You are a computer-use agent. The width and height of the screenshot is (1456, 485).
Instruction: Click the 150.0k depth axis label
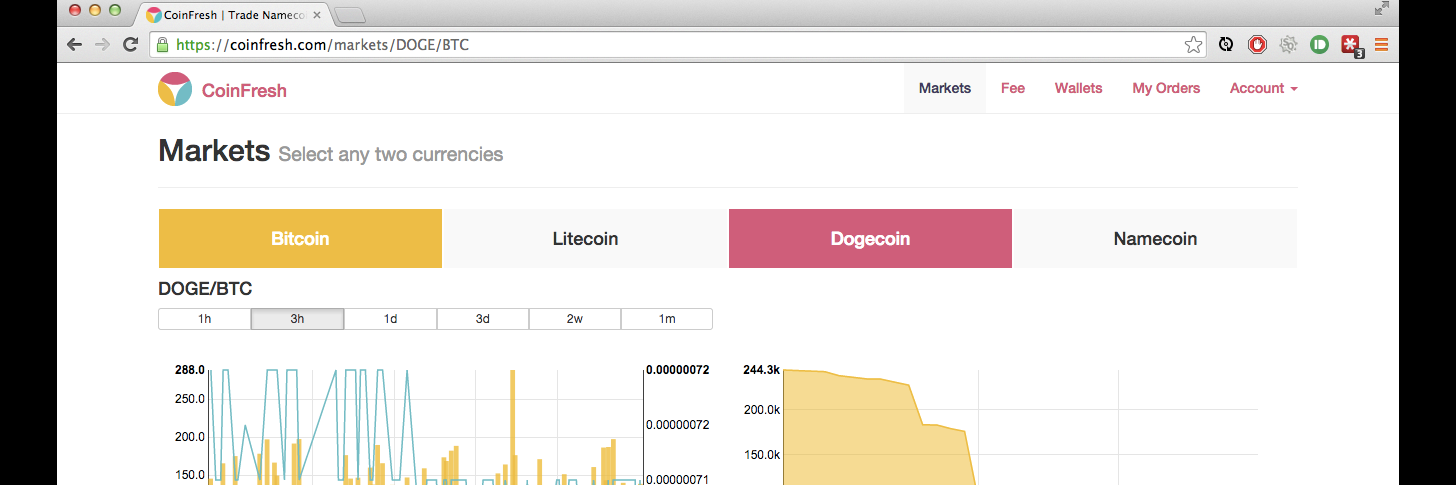[761, 455]
